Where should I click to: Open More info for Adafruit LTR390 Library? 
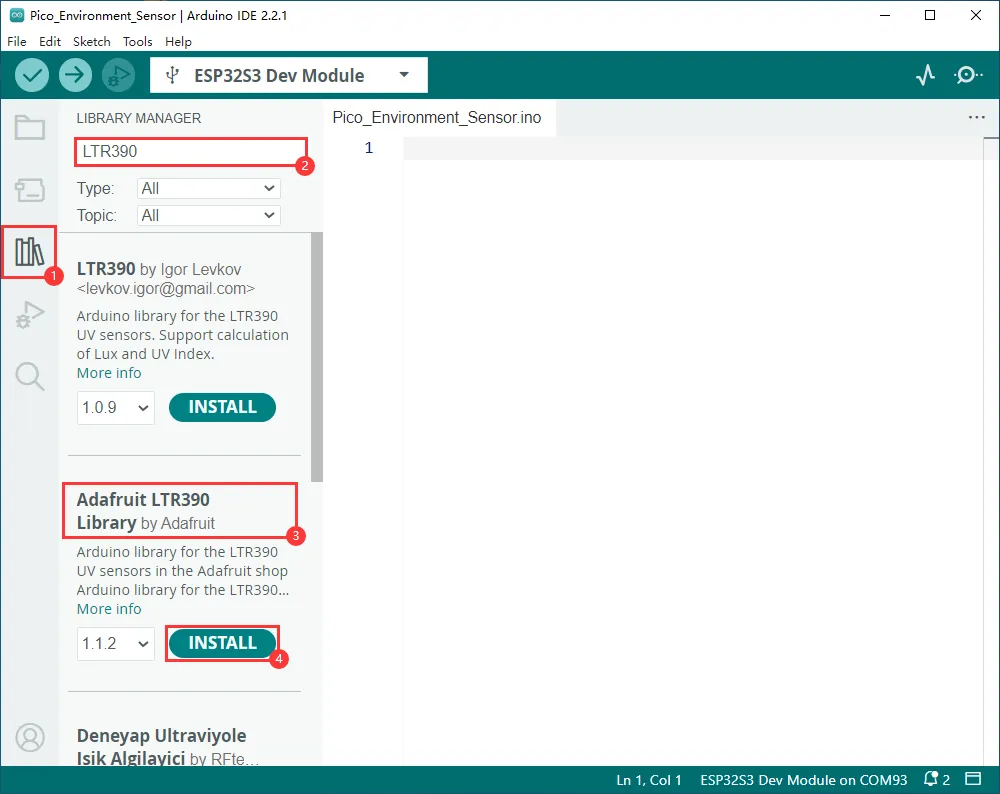tap(109, 609)
